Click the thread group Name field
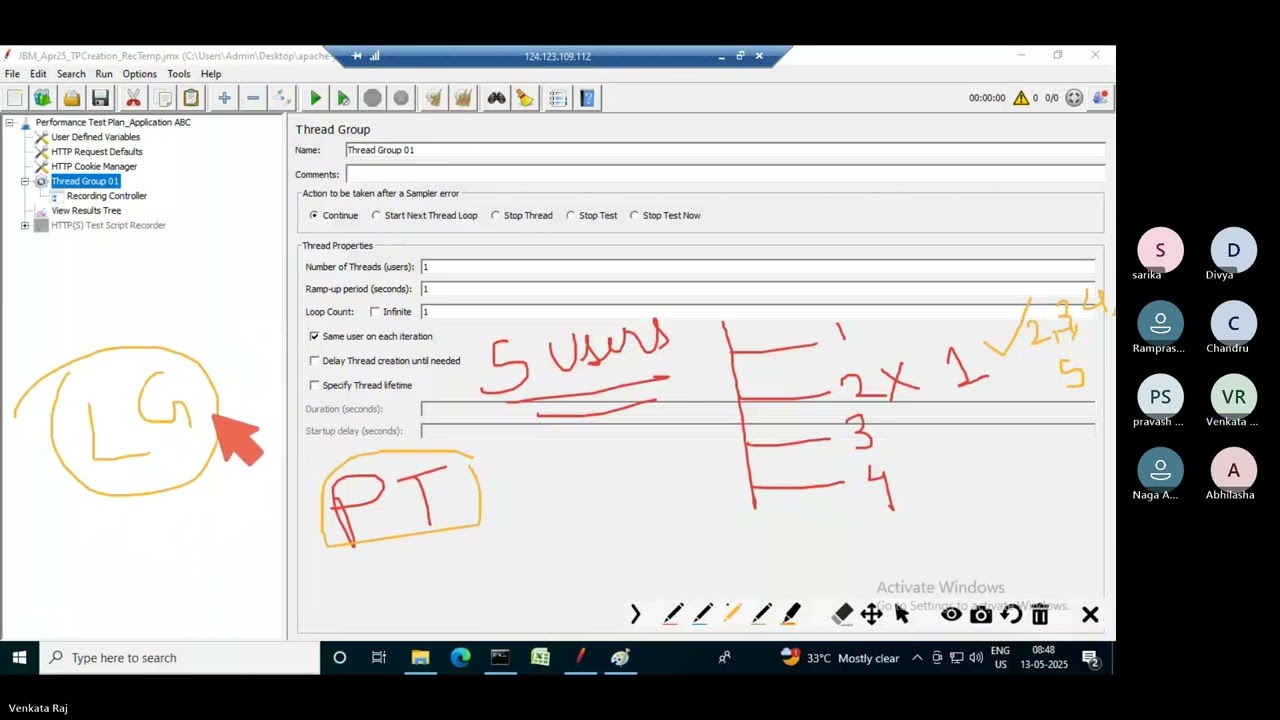 725,150
